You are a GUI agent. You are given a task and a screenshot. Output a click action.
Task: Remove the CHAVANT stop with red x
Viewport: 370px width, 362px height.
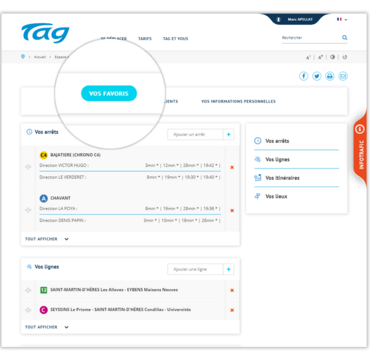[232, 210]
